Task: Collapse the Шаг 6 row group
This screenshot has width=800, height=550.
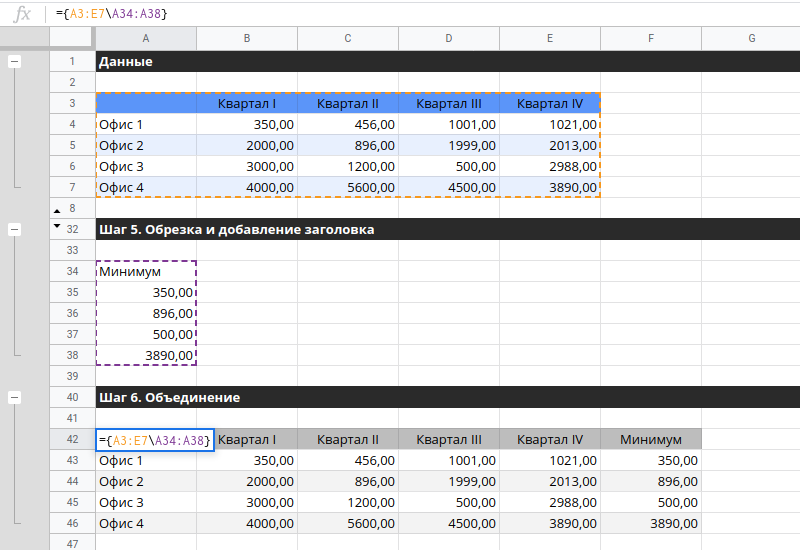Action: coord(15,397)
